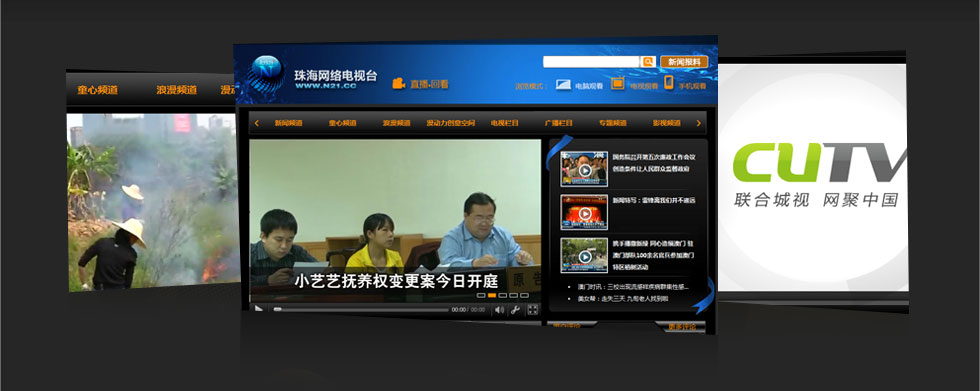Select the 电脑观看 computer viewing icon
The width and height of the screenshot is (980, 391).
coord(563,84)
